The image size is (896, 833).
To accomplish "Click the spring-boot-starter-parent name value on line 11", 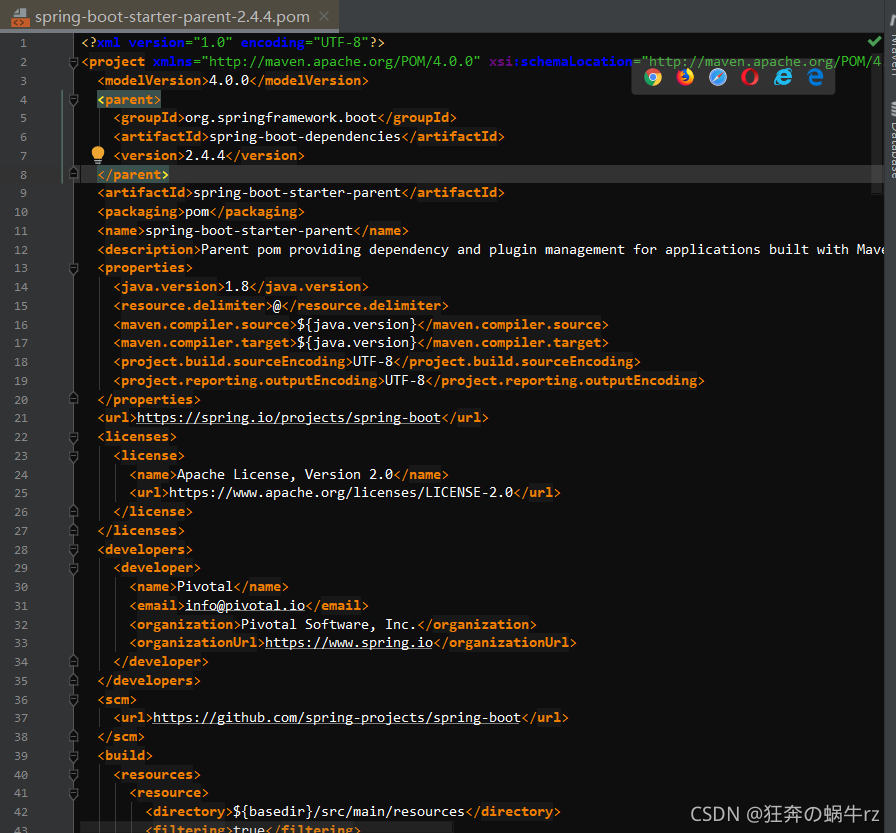I will 249,231.
